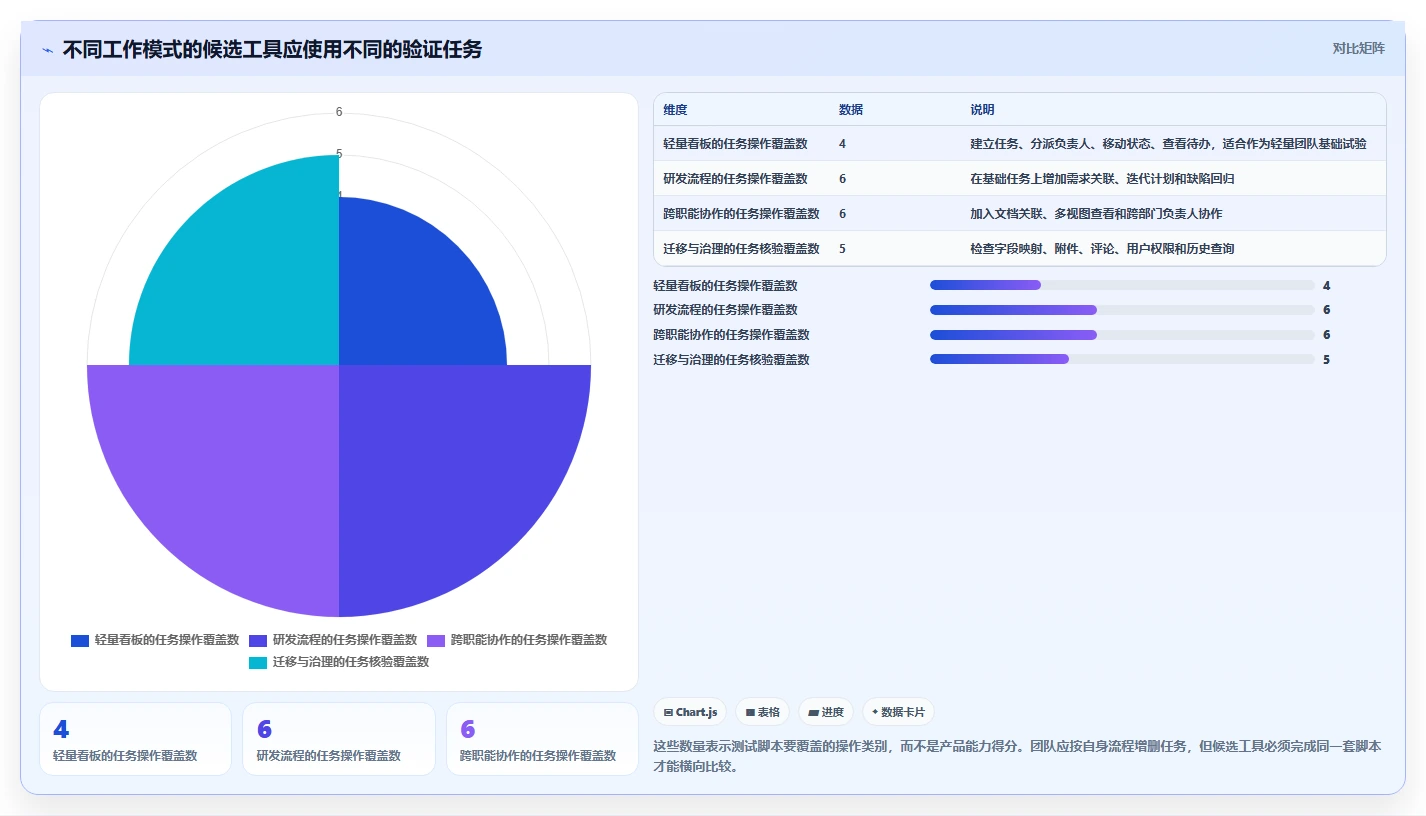1426x816 pixels.
Task: Click the heading 不同工作模式的候选工具应使用不同的验证任务
Action: coord(272,49)
